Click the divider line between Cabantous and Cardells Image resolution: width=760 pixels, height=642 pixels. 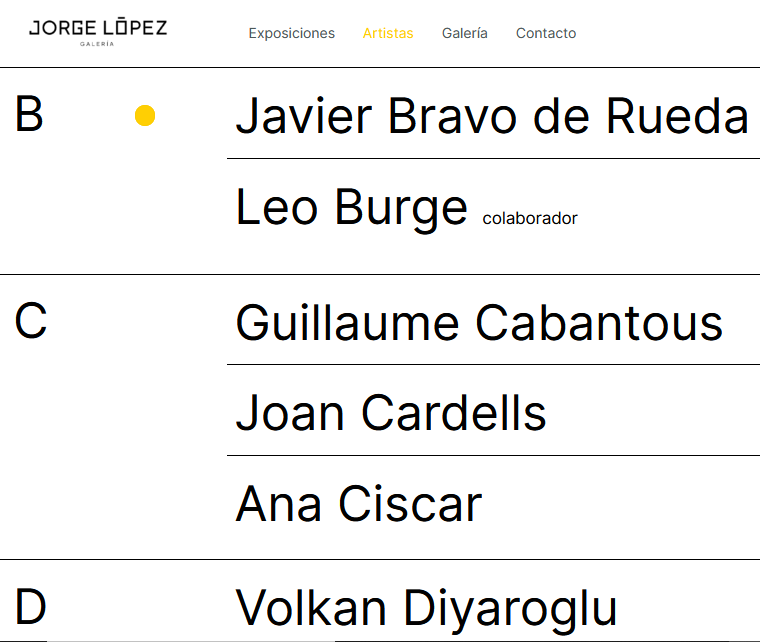pos(493,365)
